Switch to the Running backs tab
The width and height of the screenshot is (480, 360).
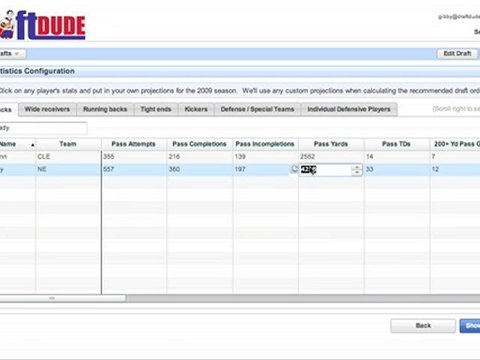pyautogui.click(x=105, y=109)
